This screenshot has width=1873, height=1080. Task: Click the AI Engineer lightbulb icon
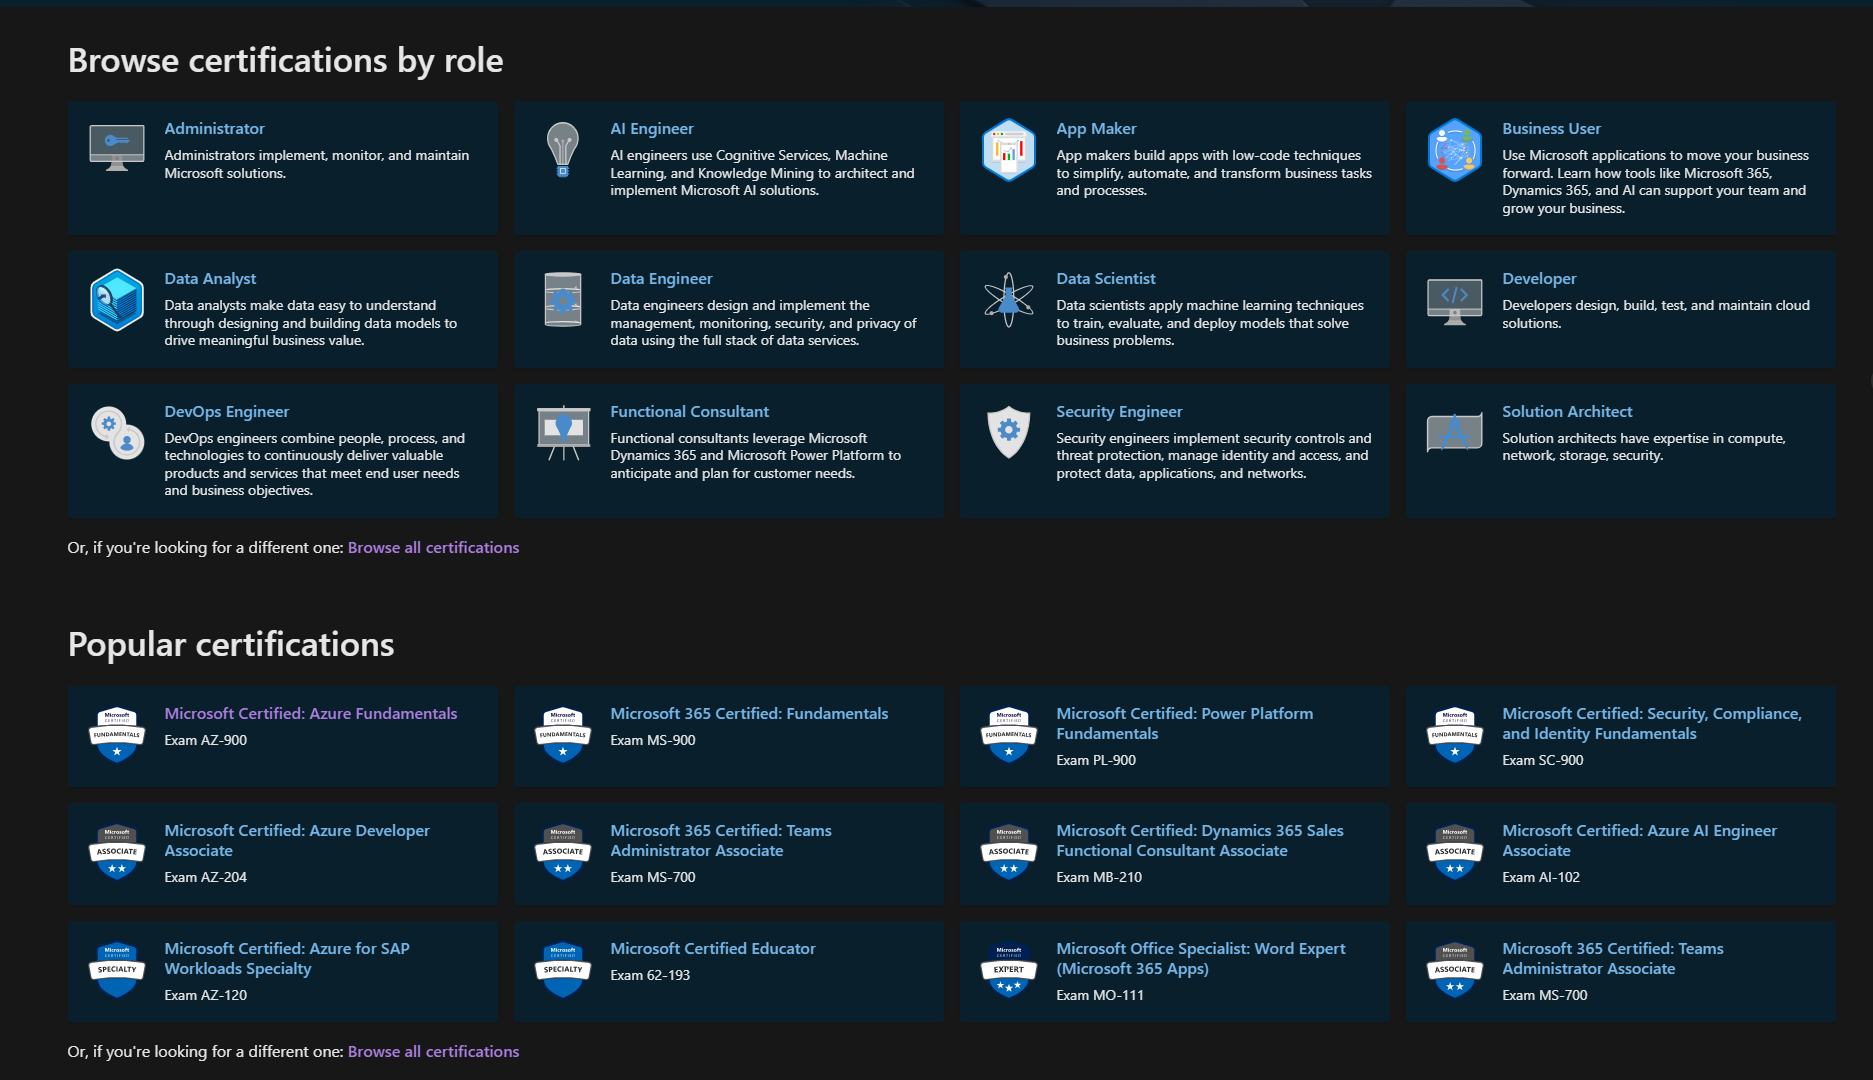point(563,150)
